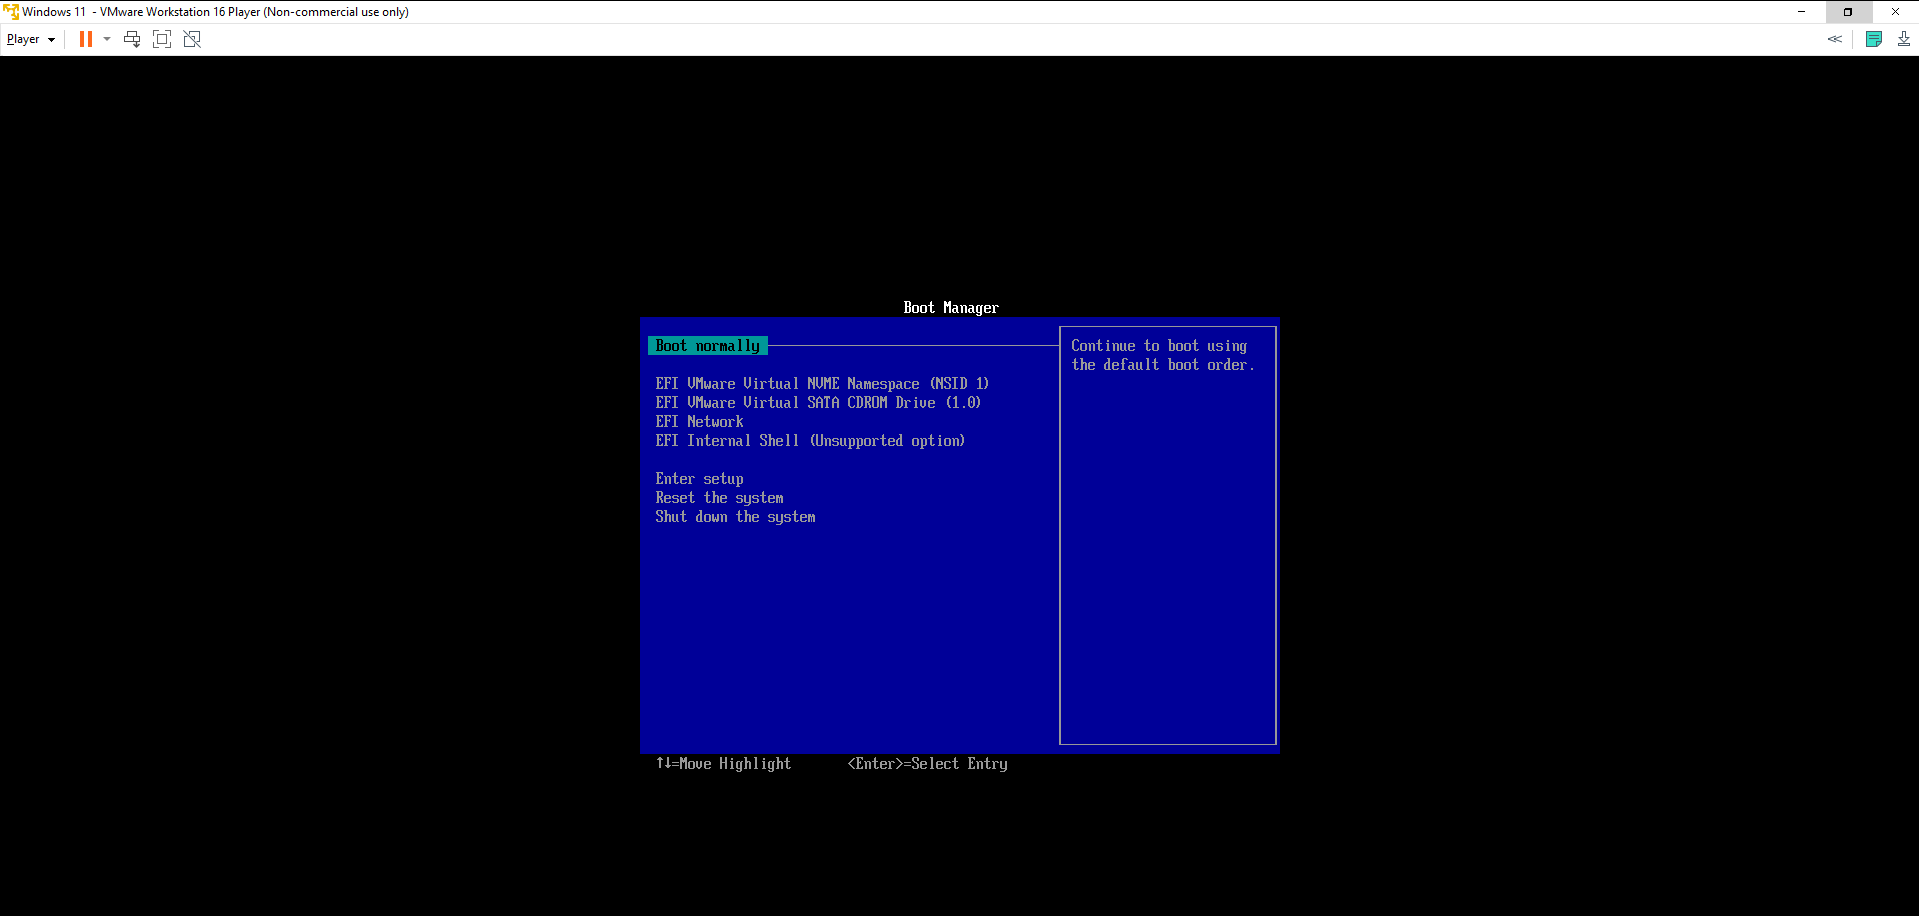1919x916 pixels.
Task: Click the download/install tools icon
Action: tap(1904, 39)
